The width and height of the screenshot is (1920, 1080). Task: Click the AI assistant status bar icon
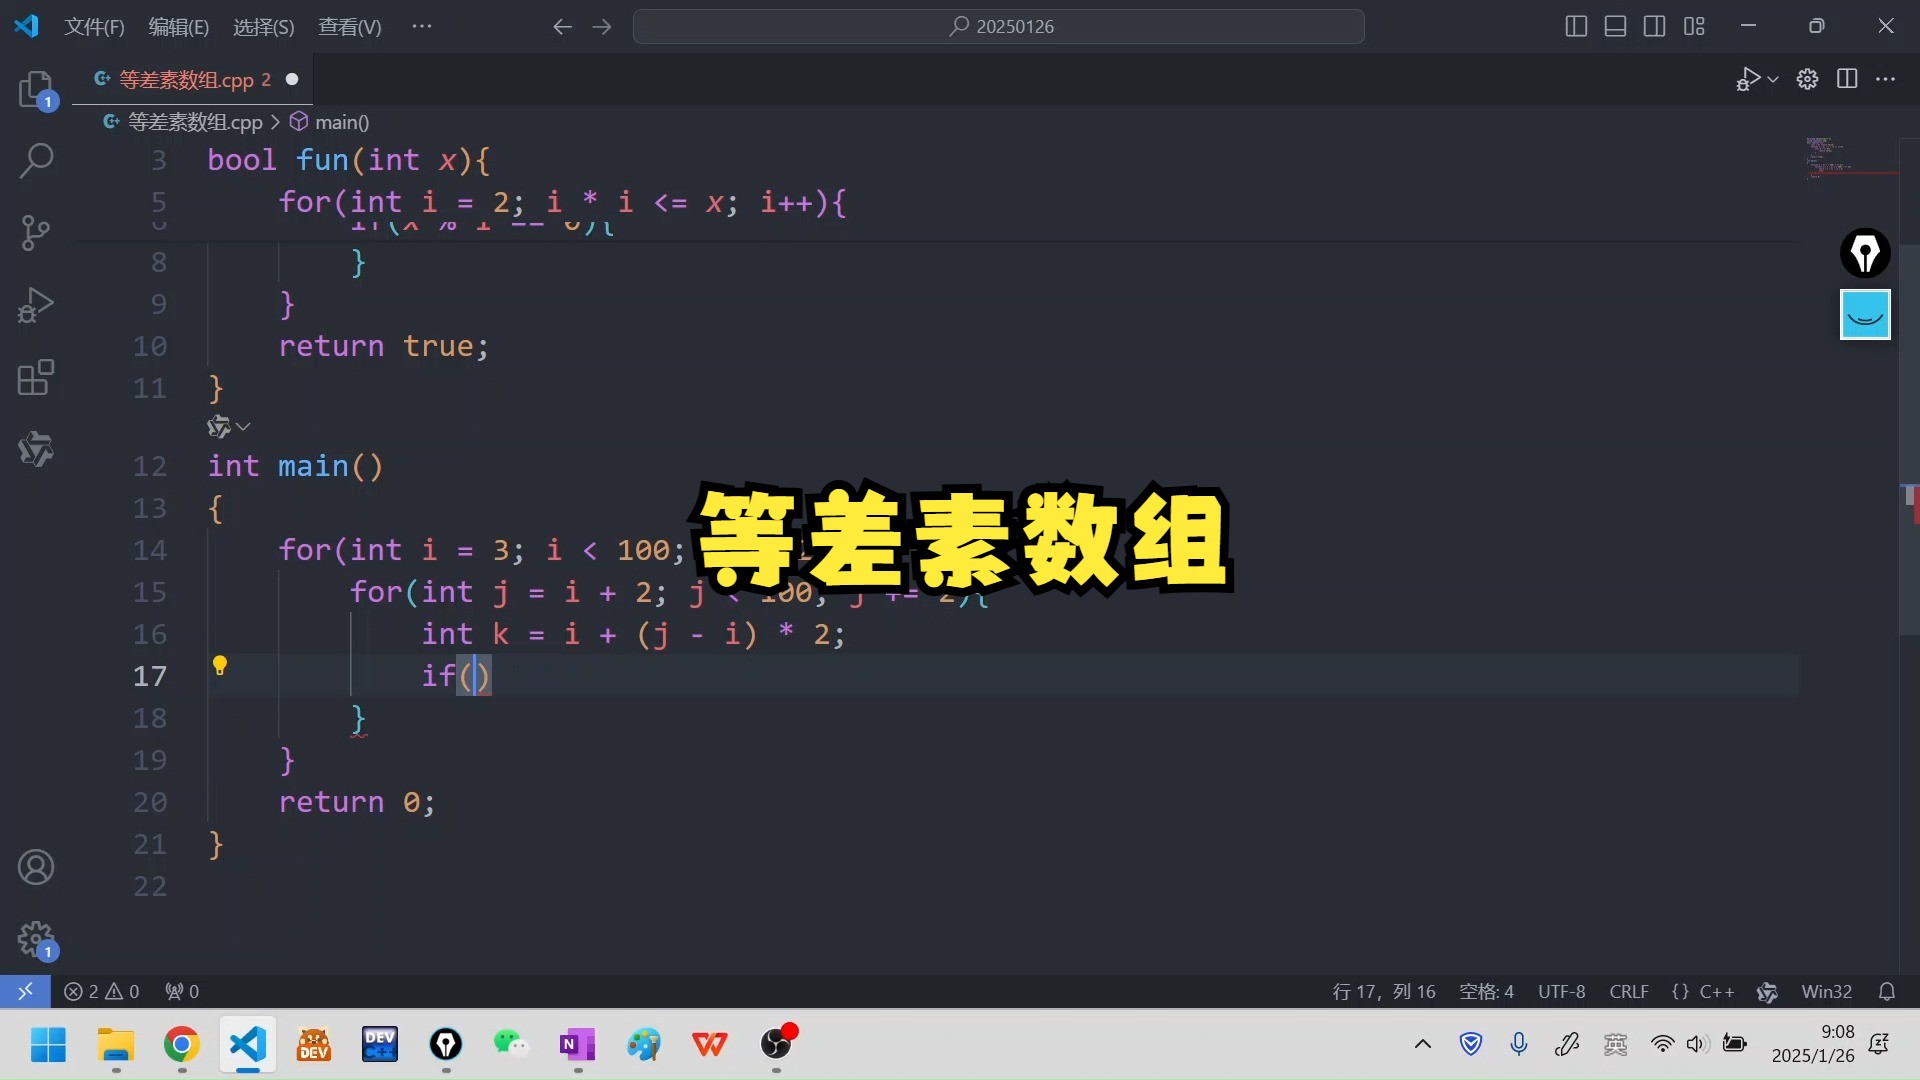coord(1767,991)
